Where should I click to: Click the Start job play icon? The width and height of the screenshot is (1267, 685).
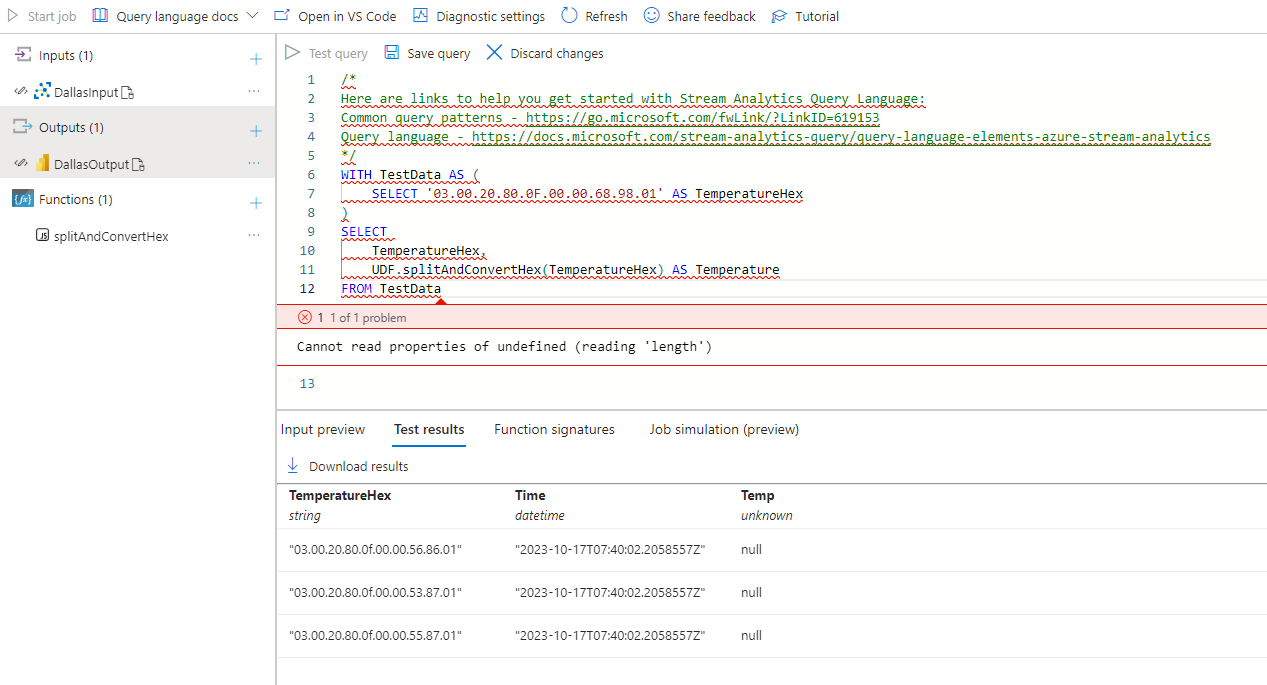point(13,16)
